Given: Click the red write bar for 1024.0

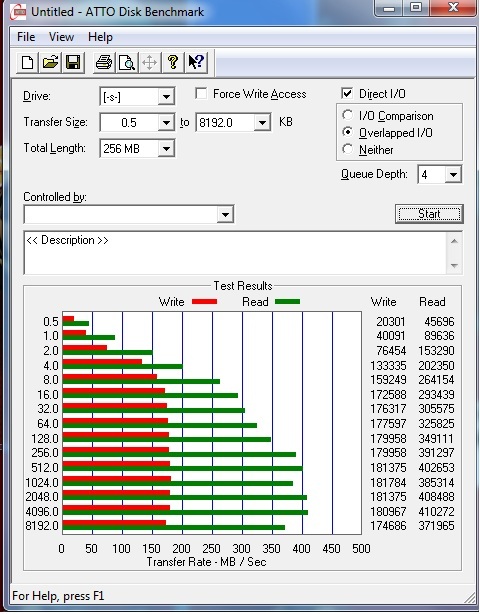Looking at the screenshot, I should 117,479.
